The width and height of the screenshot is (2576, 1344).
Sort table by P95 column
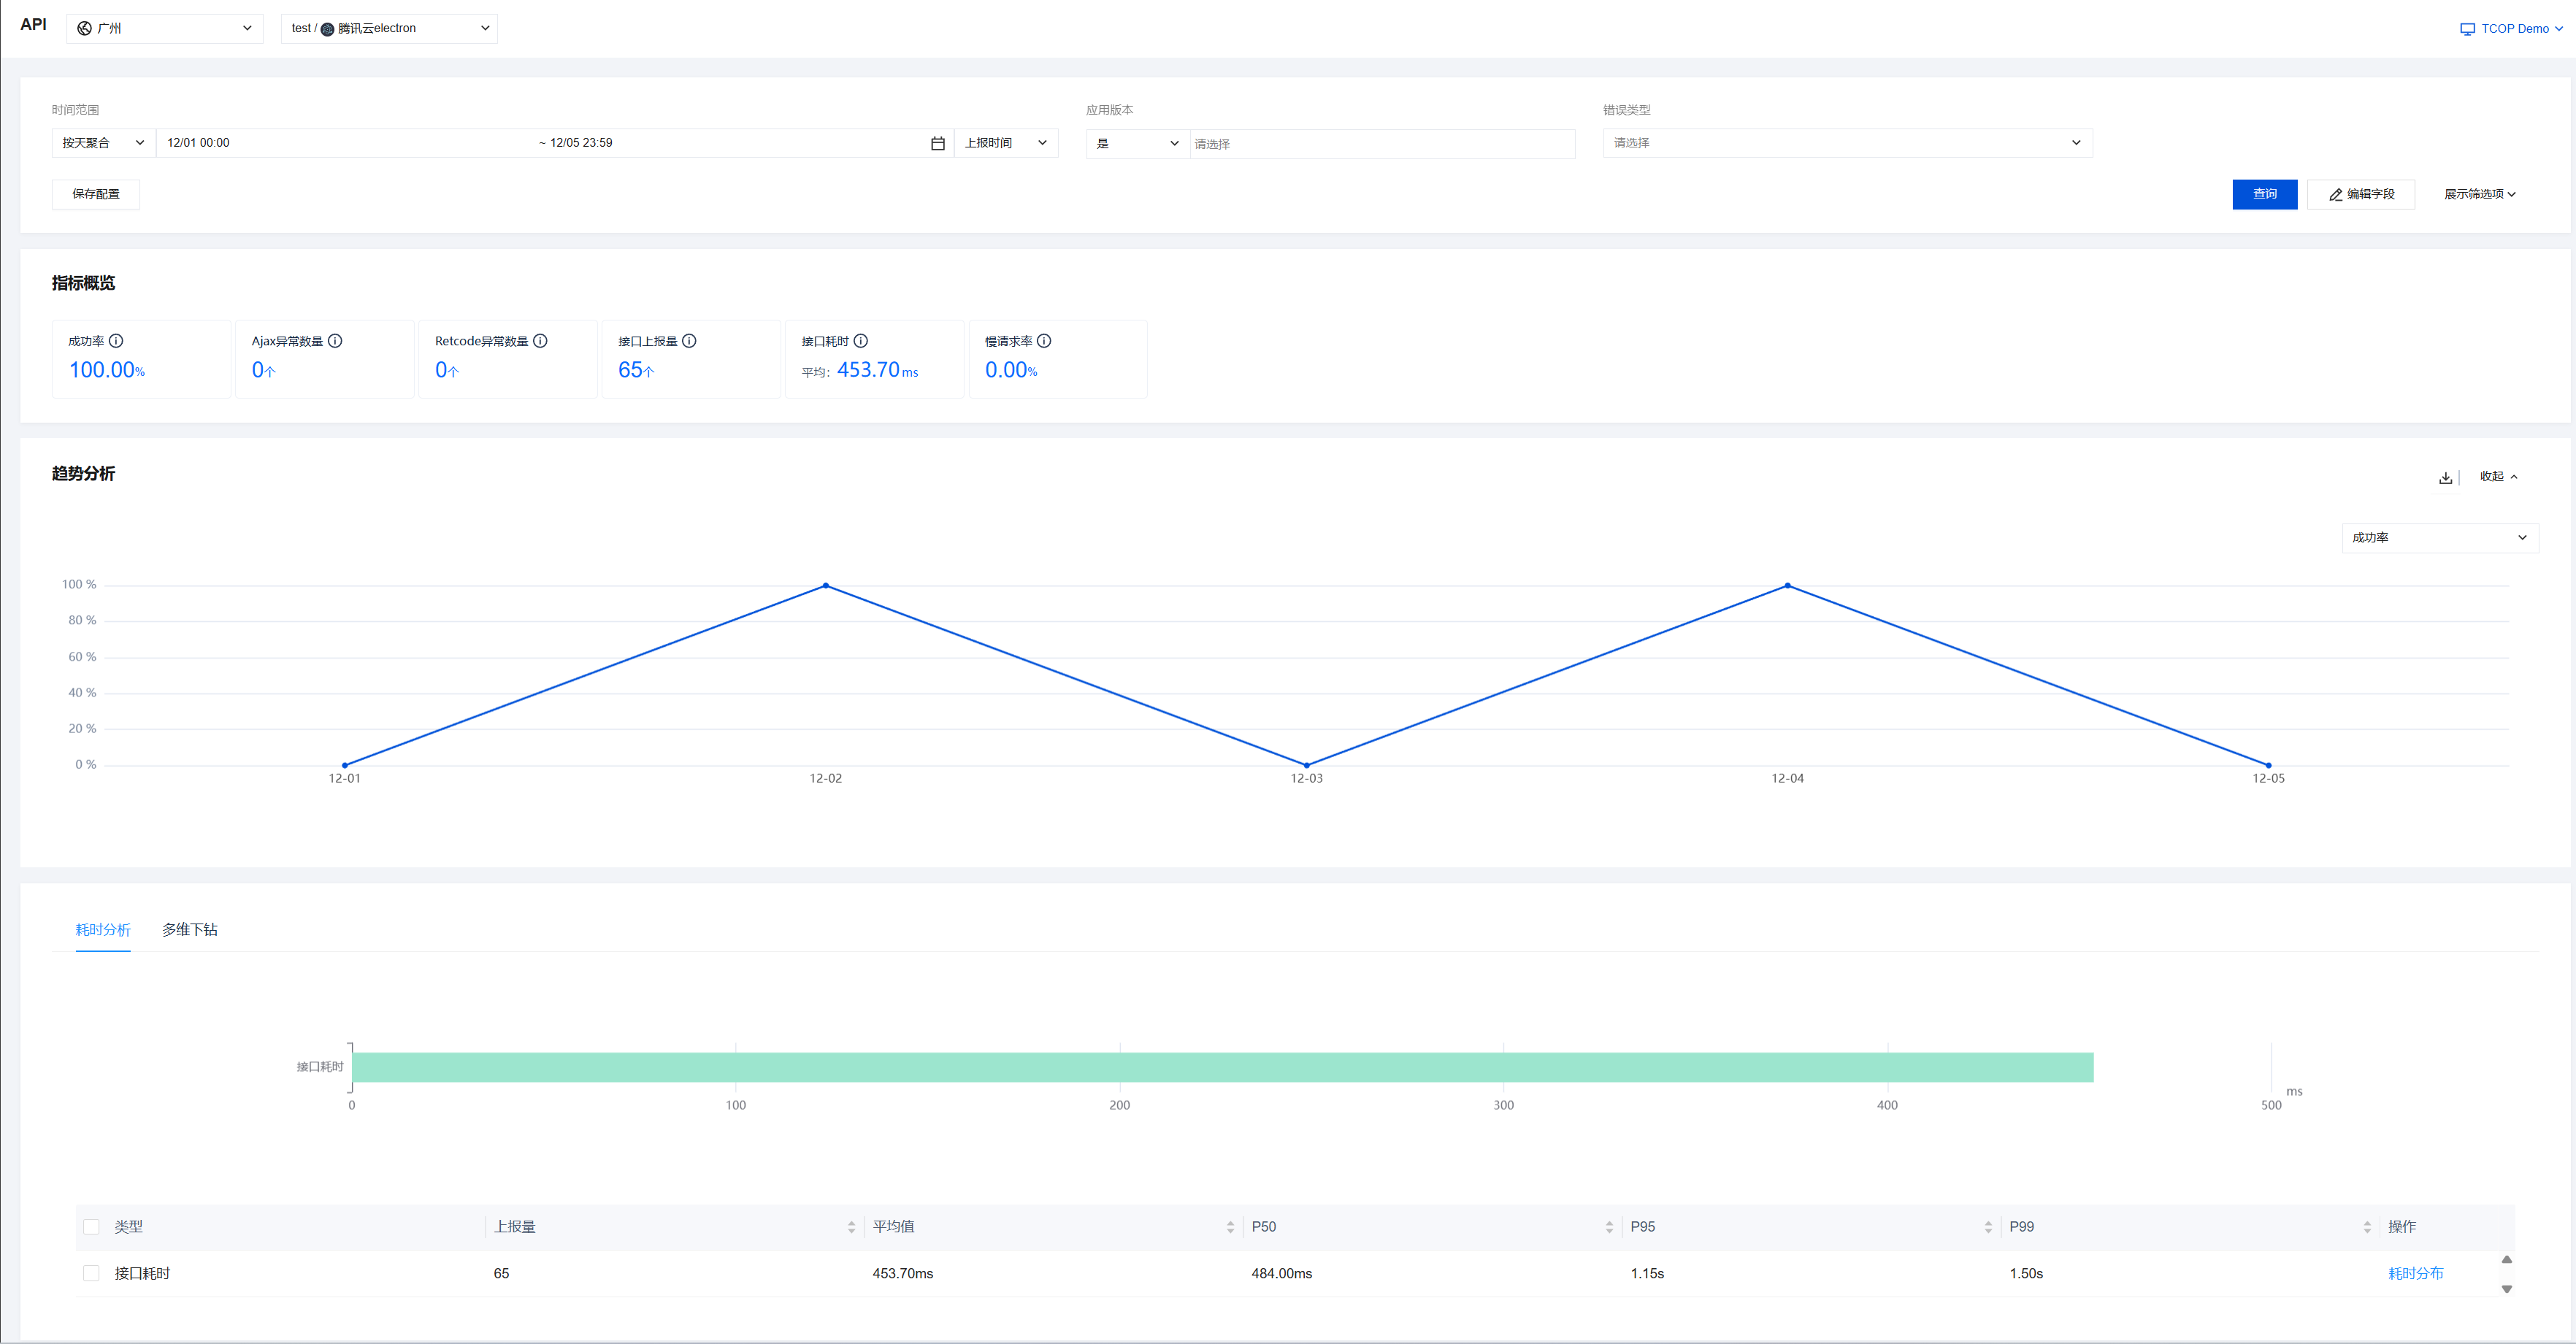1988,1227
